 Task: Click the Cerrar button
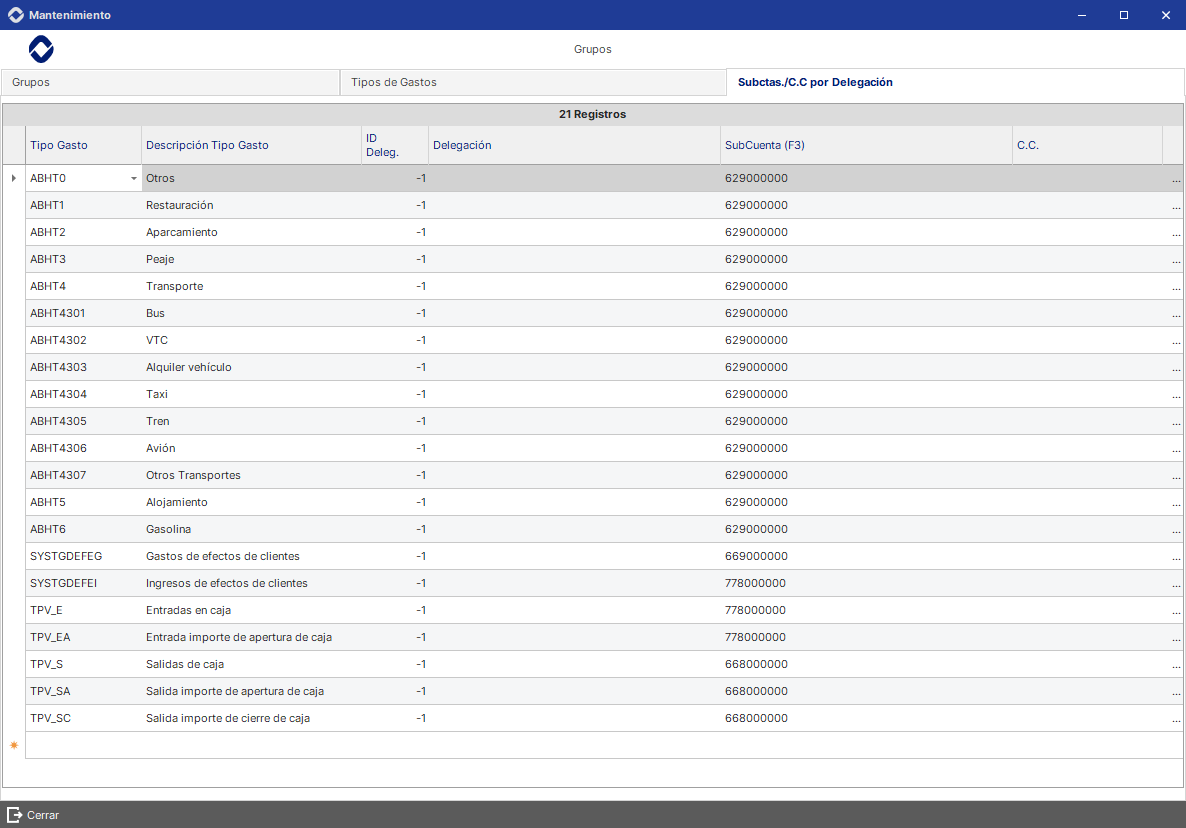point(33,815)
